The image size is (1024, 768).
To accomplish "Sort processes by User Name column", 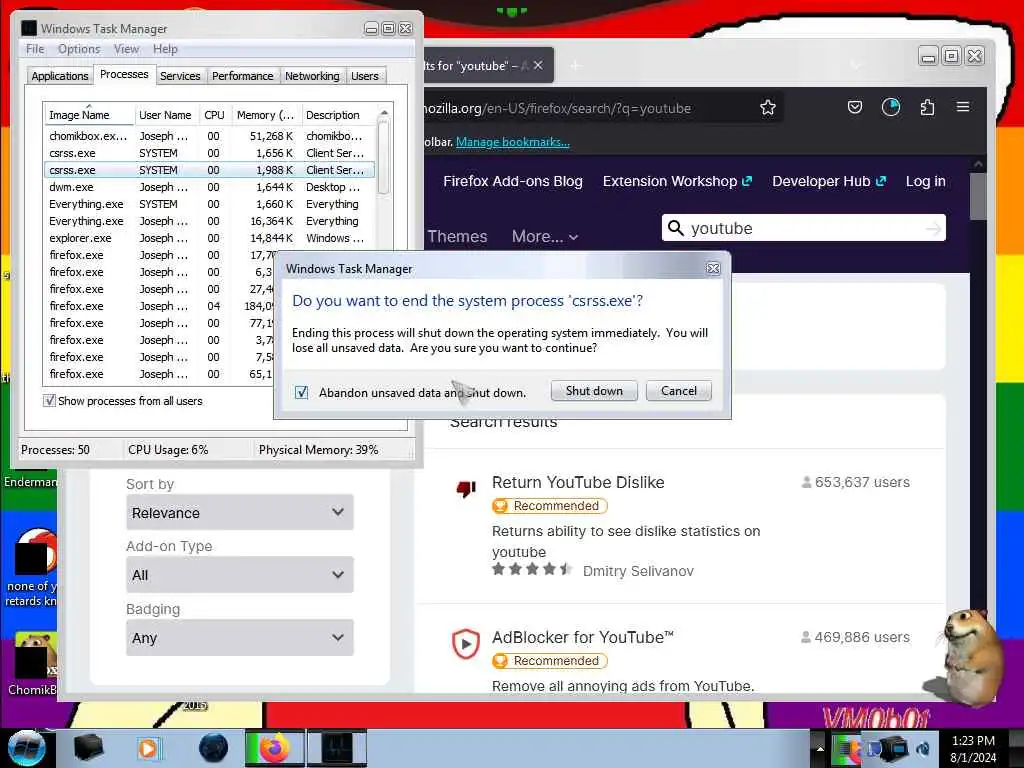I will [x=166, y=115].
